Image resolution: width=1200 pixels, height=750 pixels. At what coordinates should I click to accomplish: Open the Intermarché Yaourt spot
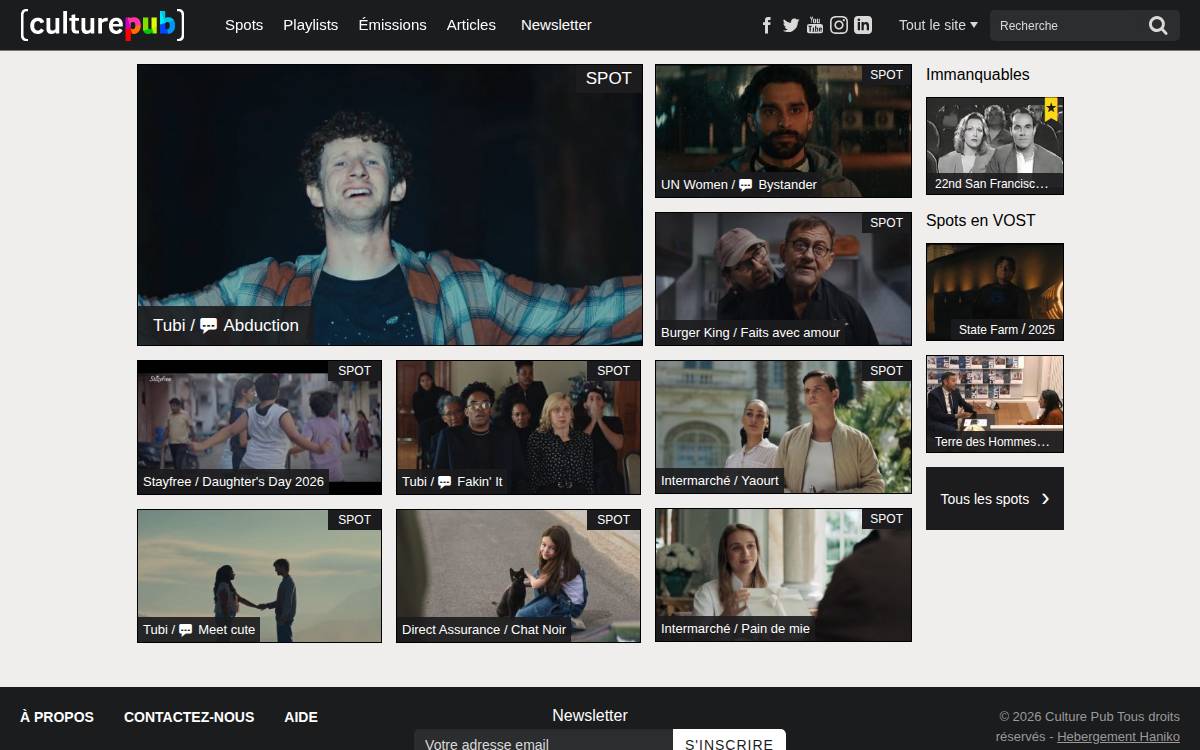point(783,427)
